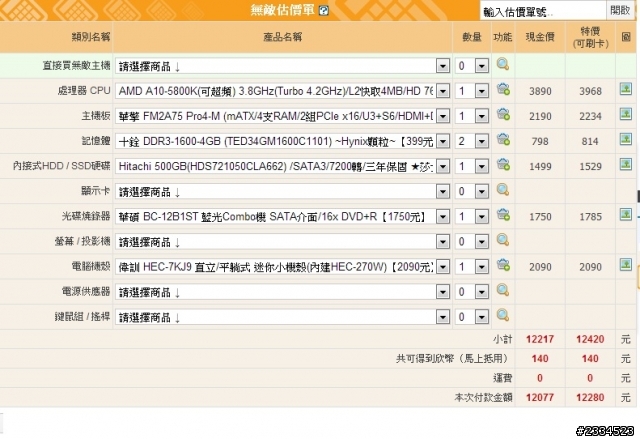
Task: Click the 現金價 column header
Action: [540, 37]
